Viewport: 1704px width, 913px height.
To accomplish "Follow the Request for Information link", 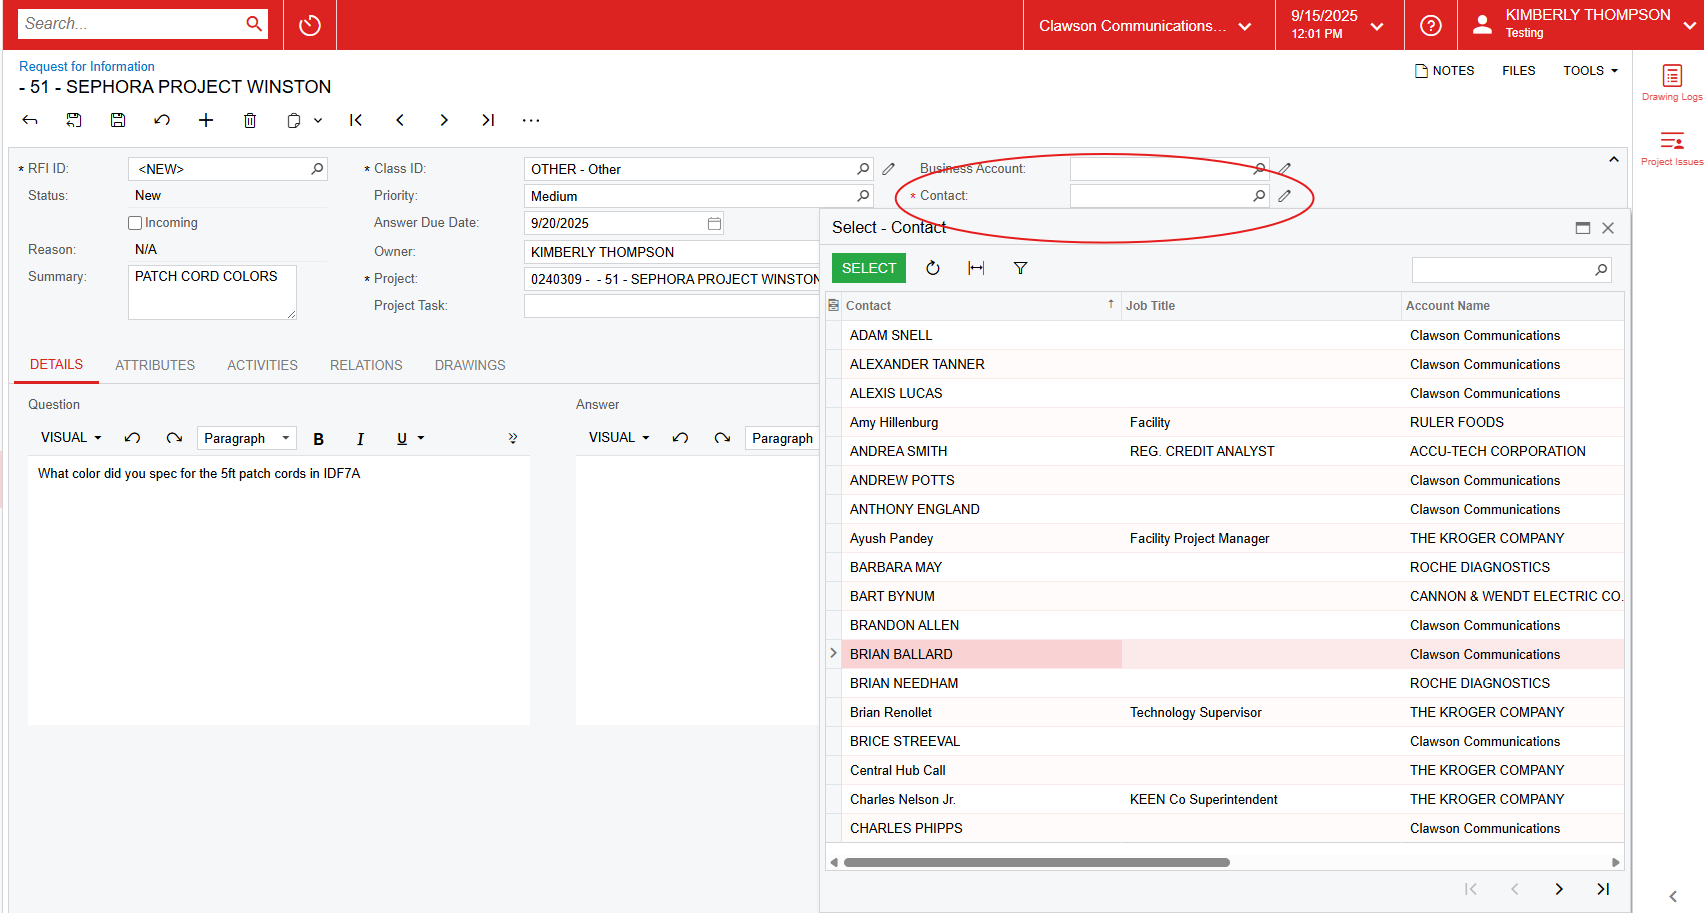I will pyautogui.click(x=87, y=66).
